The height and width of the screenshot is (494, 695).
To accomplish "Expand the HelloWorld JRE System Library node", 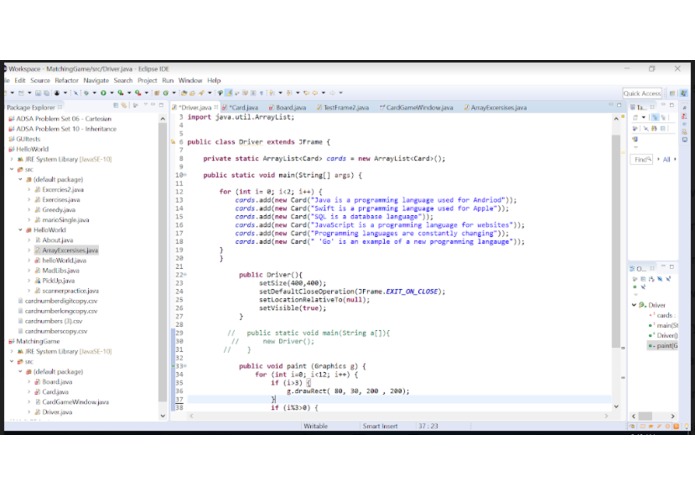I will [x=12, y=159].
